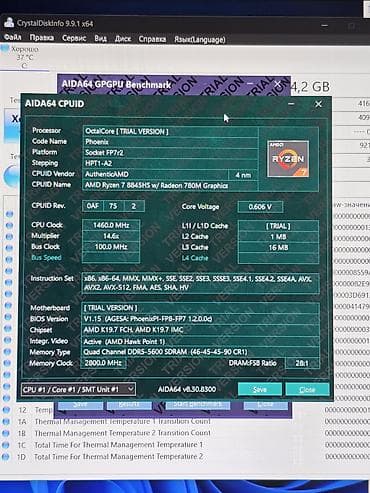Click the CPU Clock 1460.0 MHz value
Viewport: 370px width, 493px height.
(111, 225)
